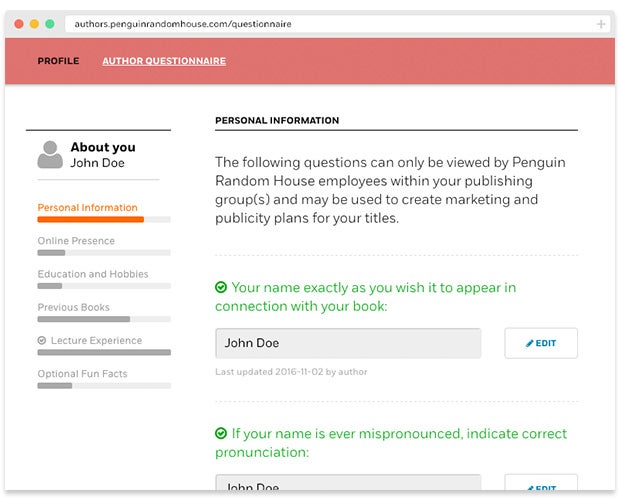The image size is (620, 500).
Task: Open the Previous Books section
Action: (74, 307)
